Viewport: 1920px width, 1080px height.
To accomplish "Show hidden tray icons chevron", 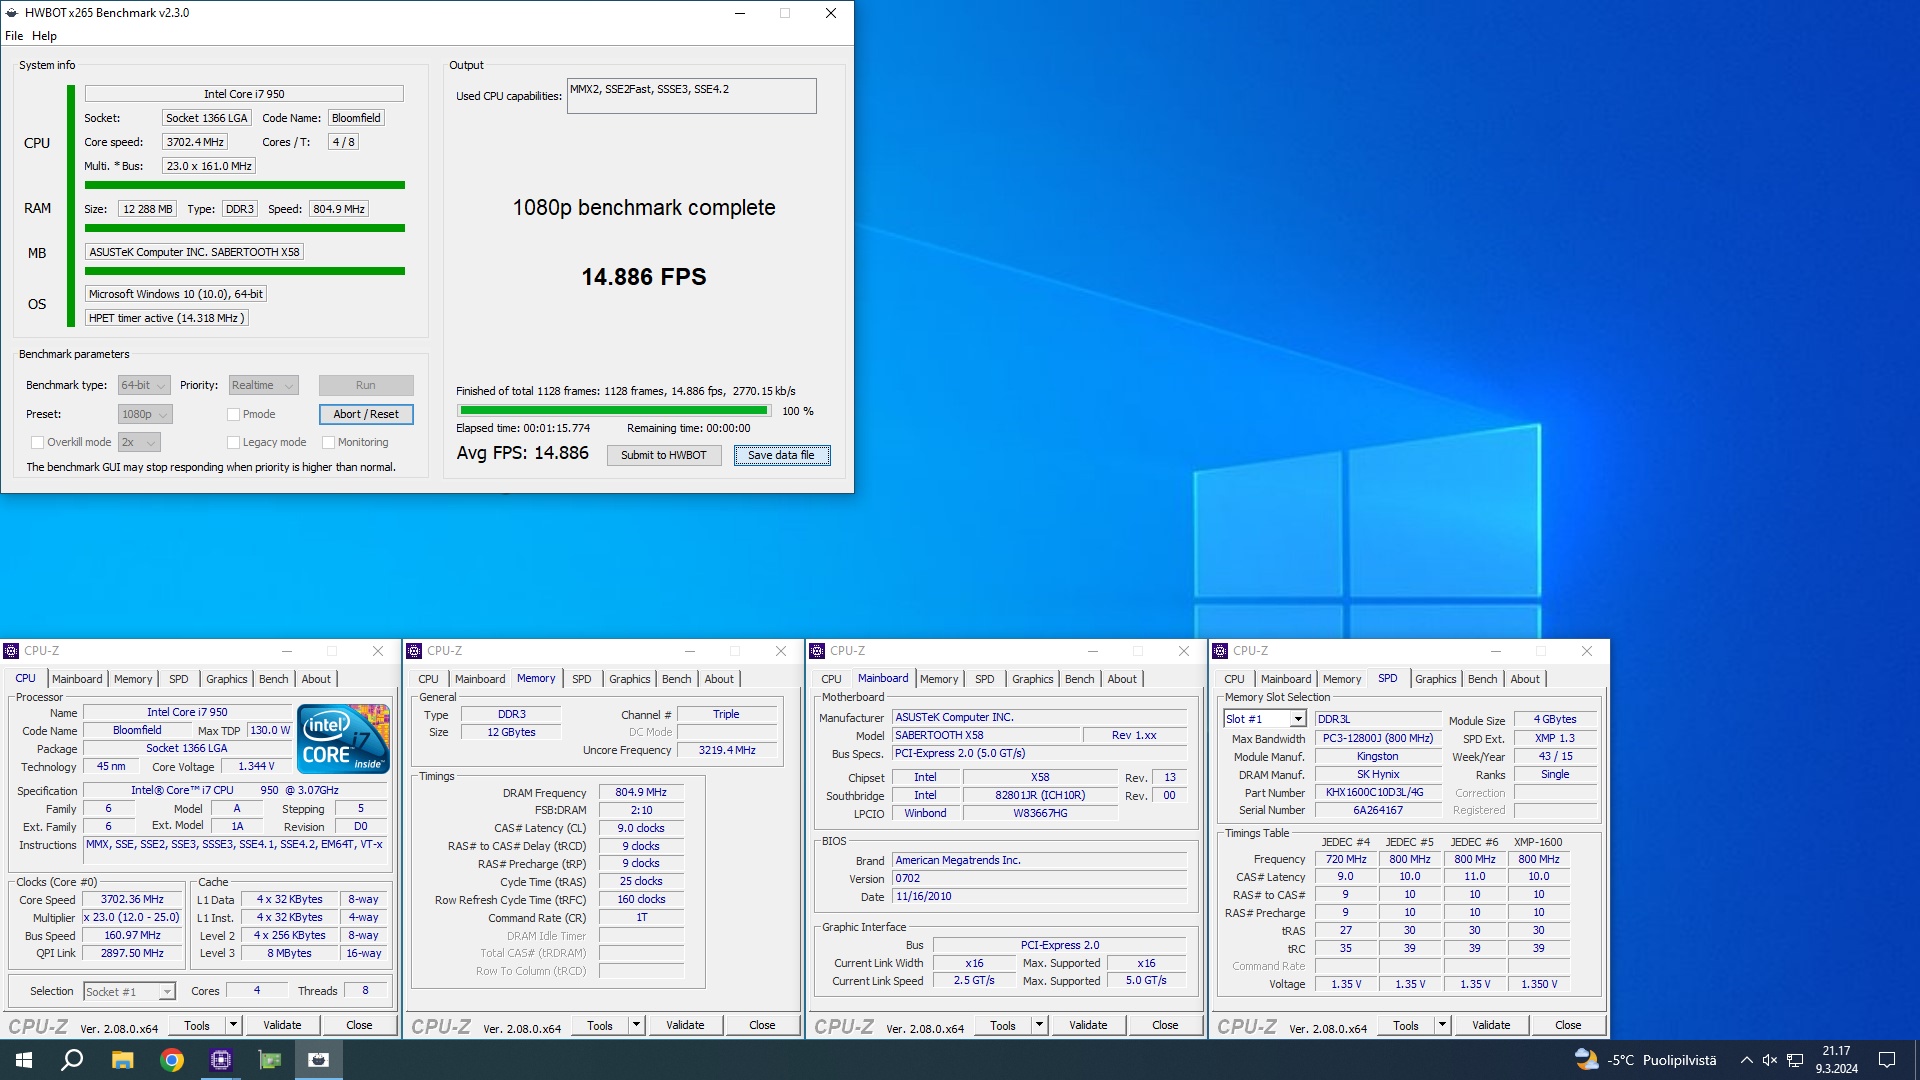I will click(1746, 1060).
